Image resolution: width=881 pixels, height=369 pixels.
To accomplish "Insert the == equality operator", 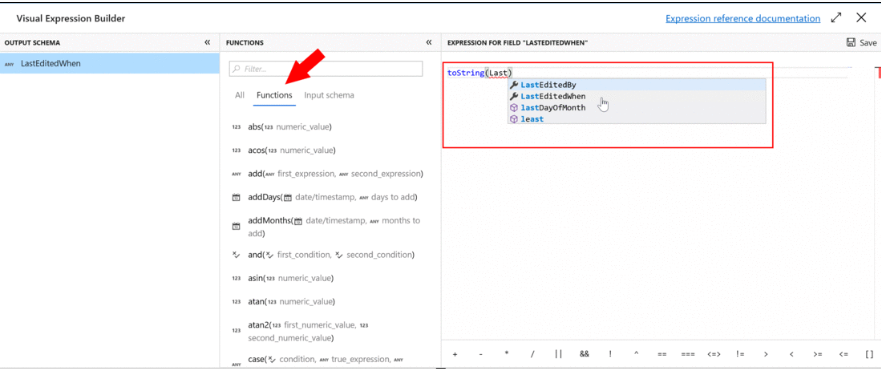I will [x=662, y=354].
